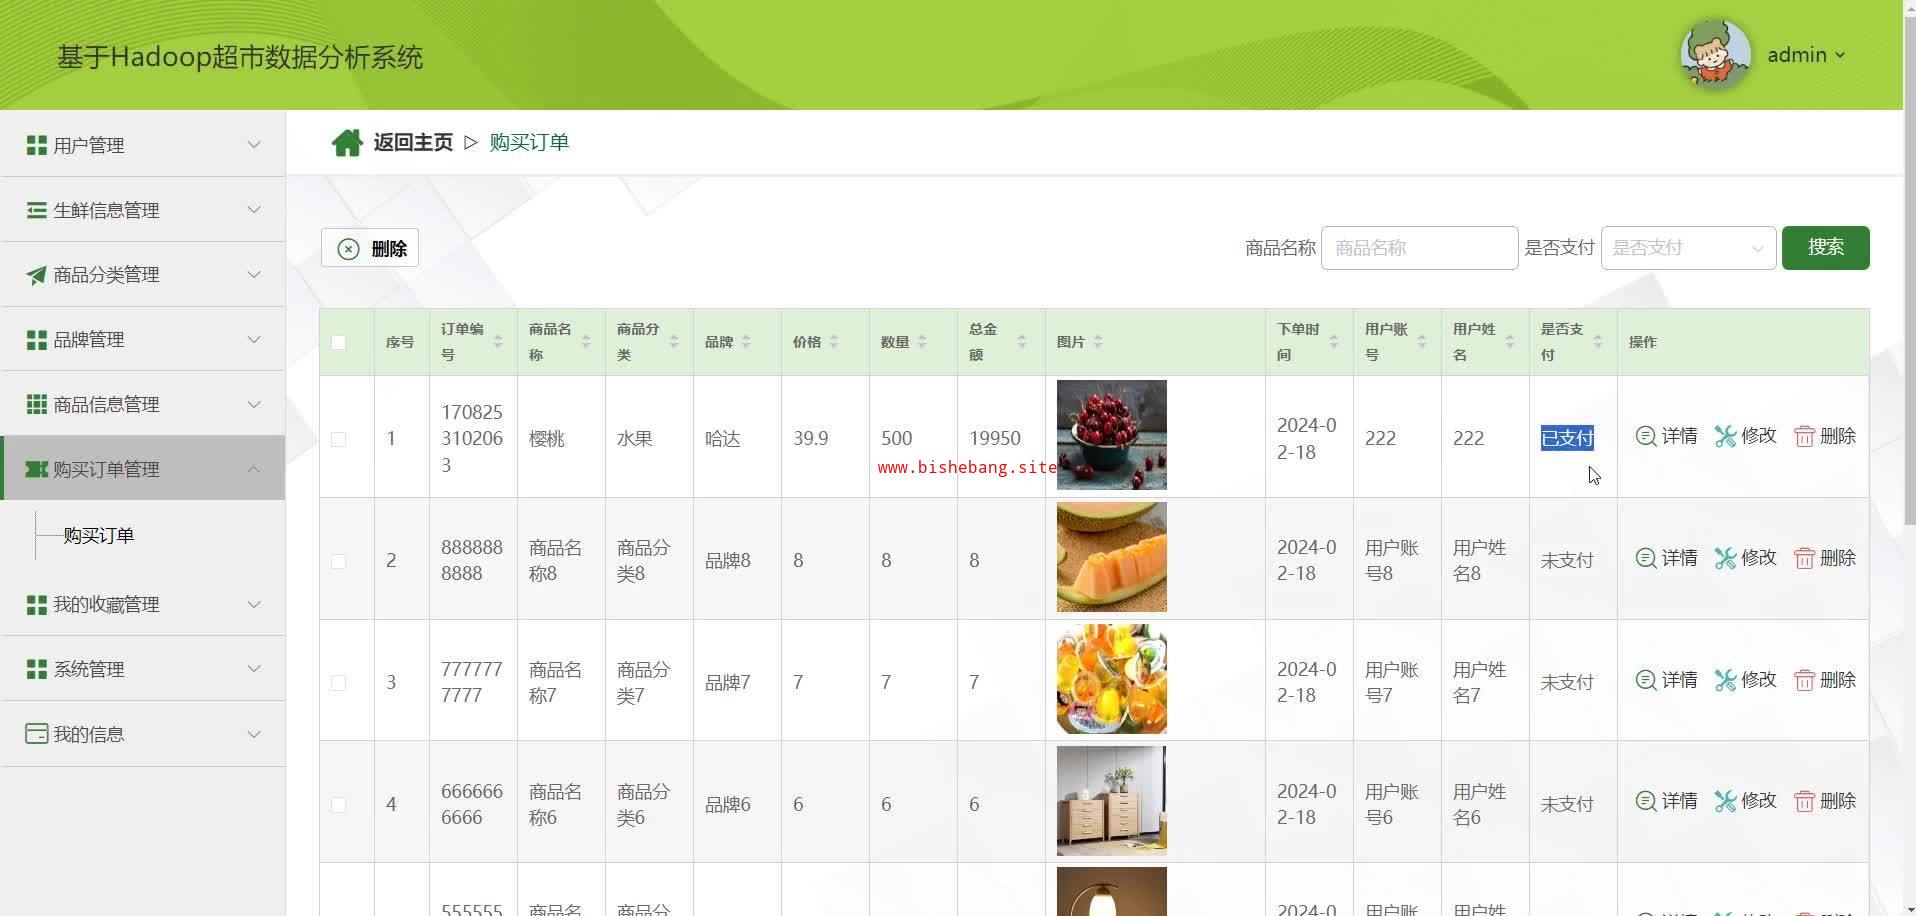This screenshot has height=916, width=1916.
Task: Click the 品牌管理 grid icon
Action: point(36,340)
